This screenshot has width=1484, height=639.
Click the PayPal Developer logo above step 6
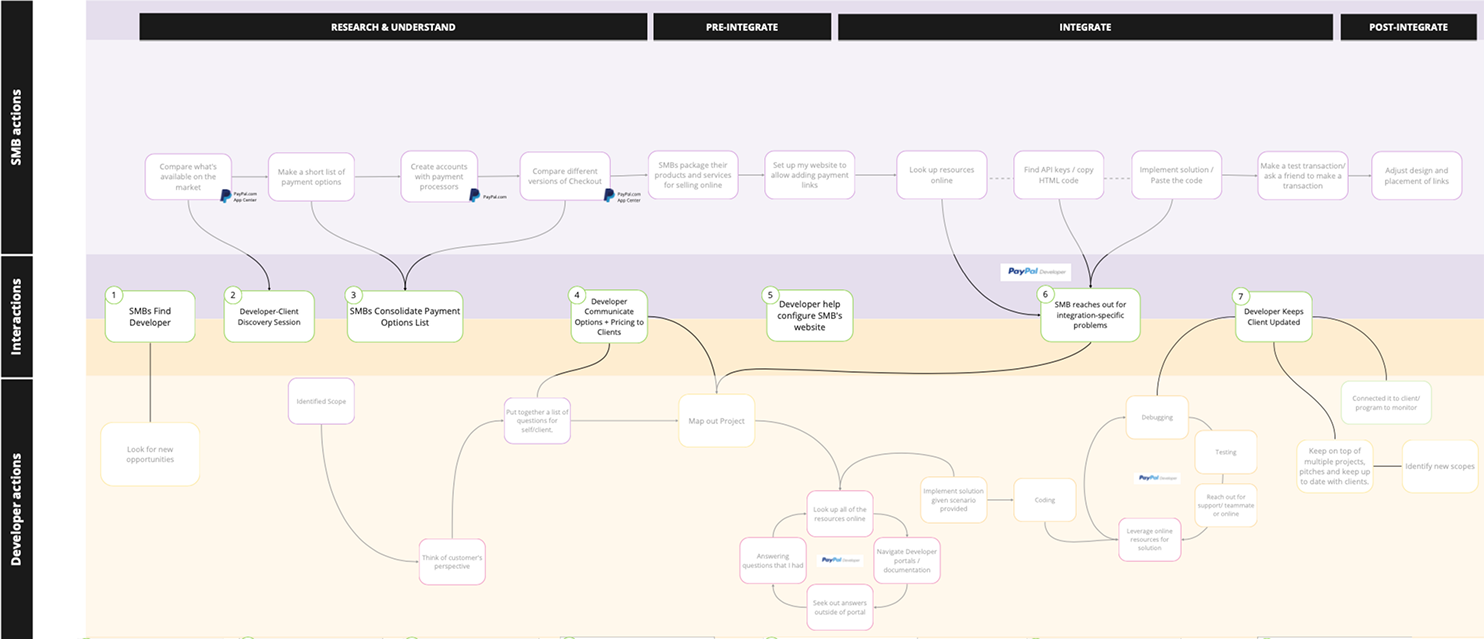[x=1035, y=271]
